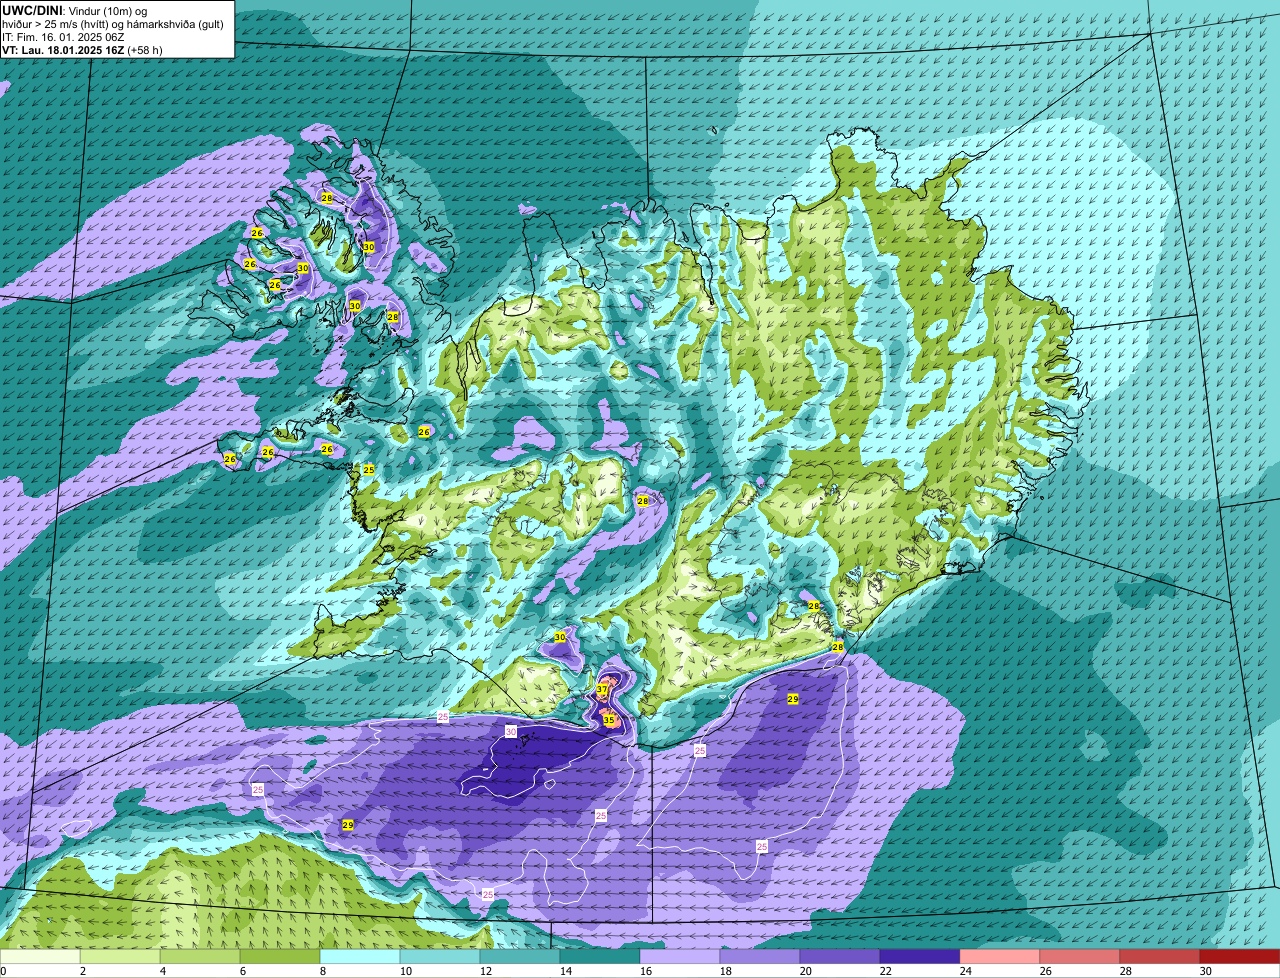1280x978 pixels.
Task: Click the 'VT: Lau. 18.01.2025 16Z (+58 h)' line
Action: [82, 49]
